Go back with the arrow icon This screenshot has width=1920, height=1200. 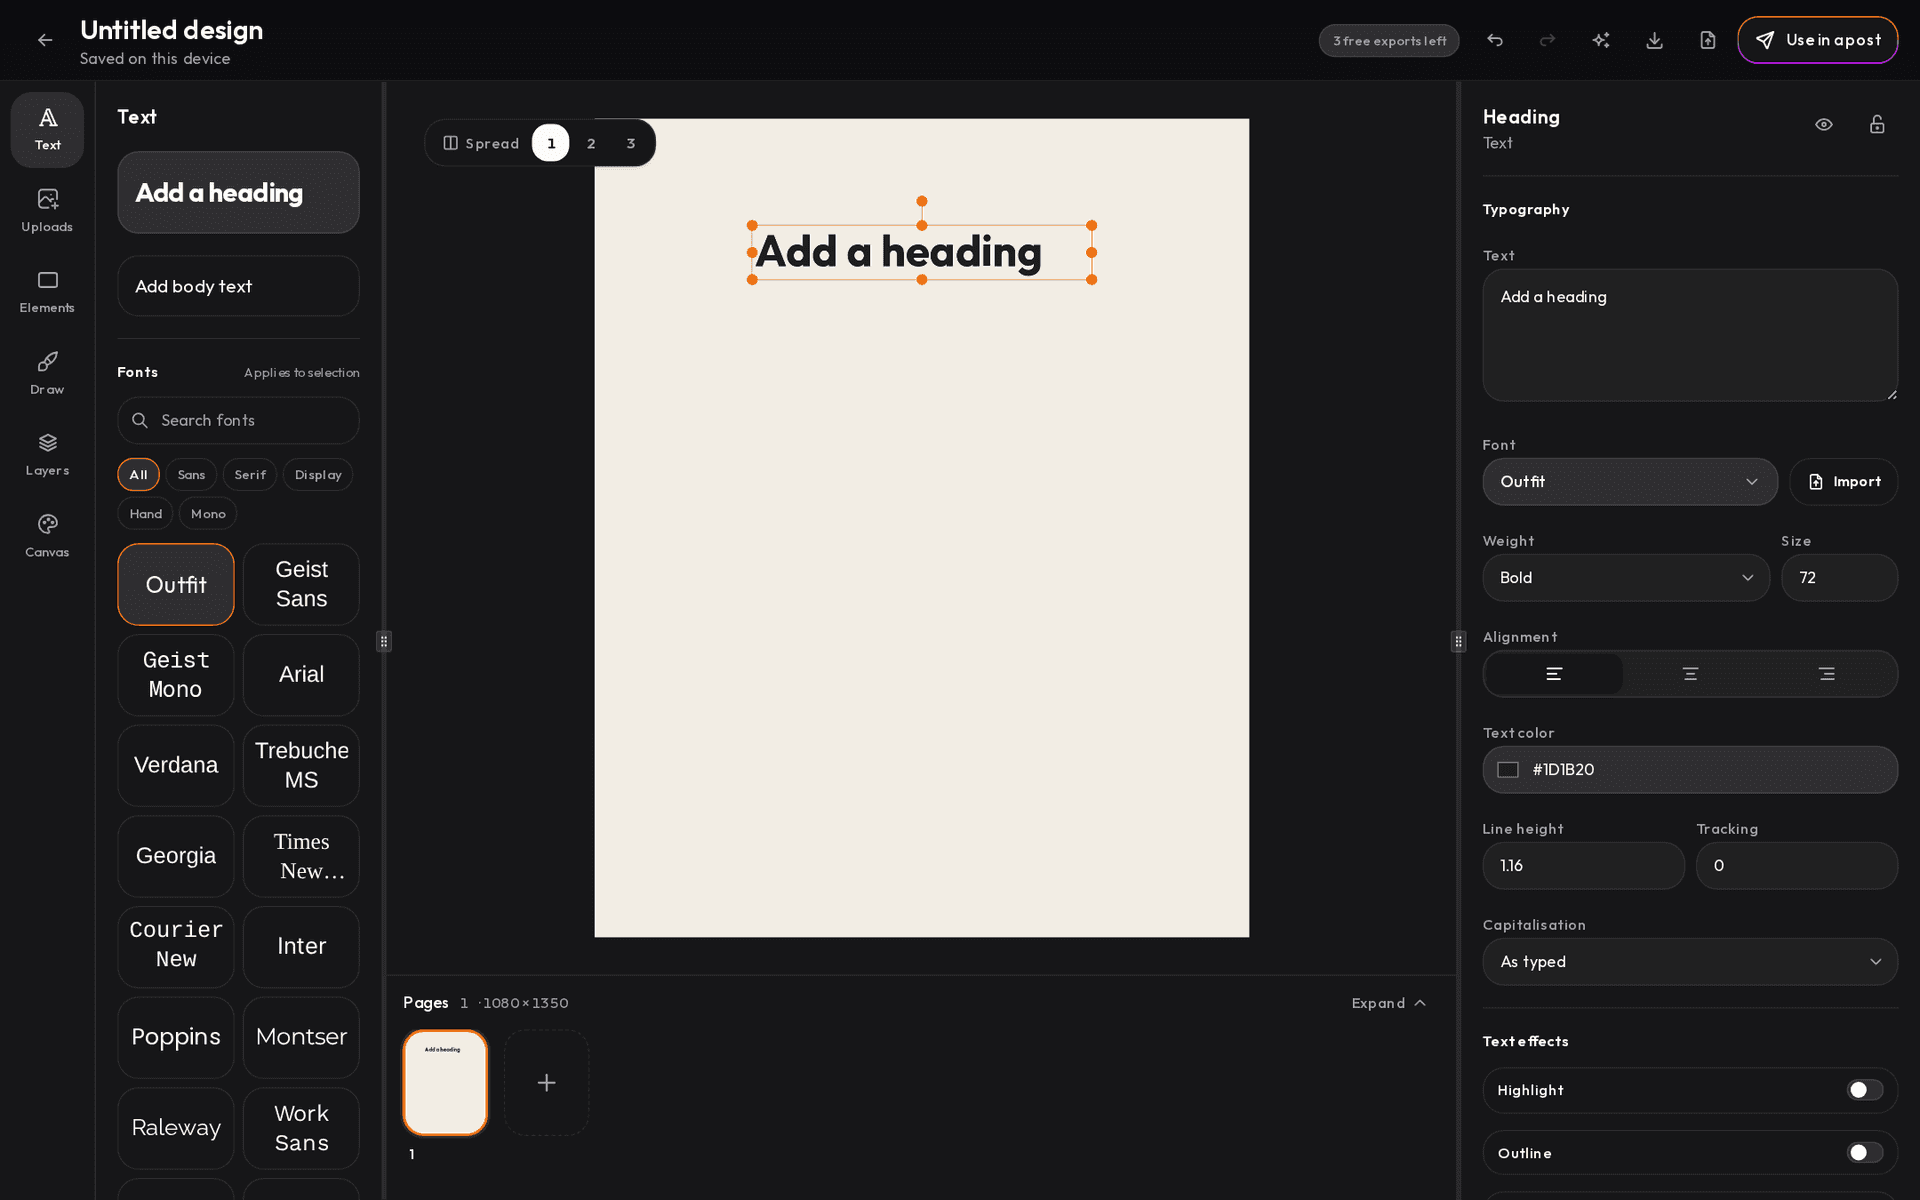pyautogui.click(x=45, y=40)
